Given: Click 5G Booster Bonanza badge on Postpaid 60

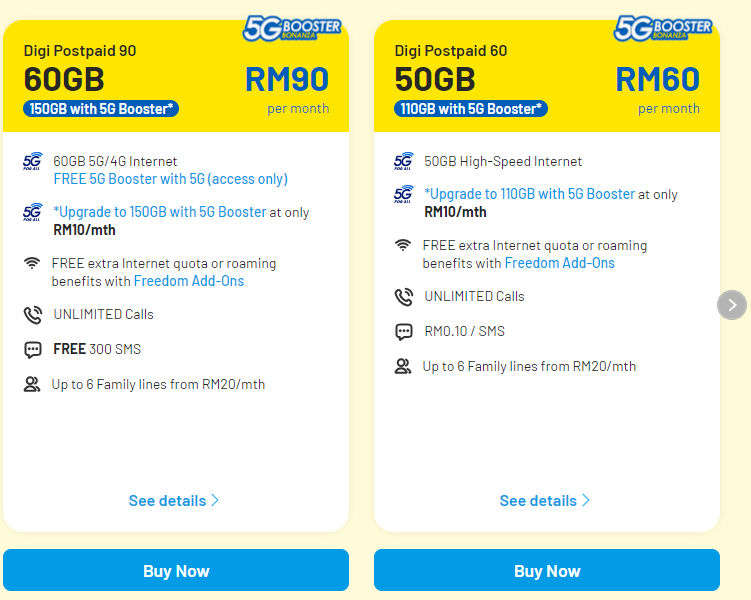Looking at the screenshot, I should (663, 28).
